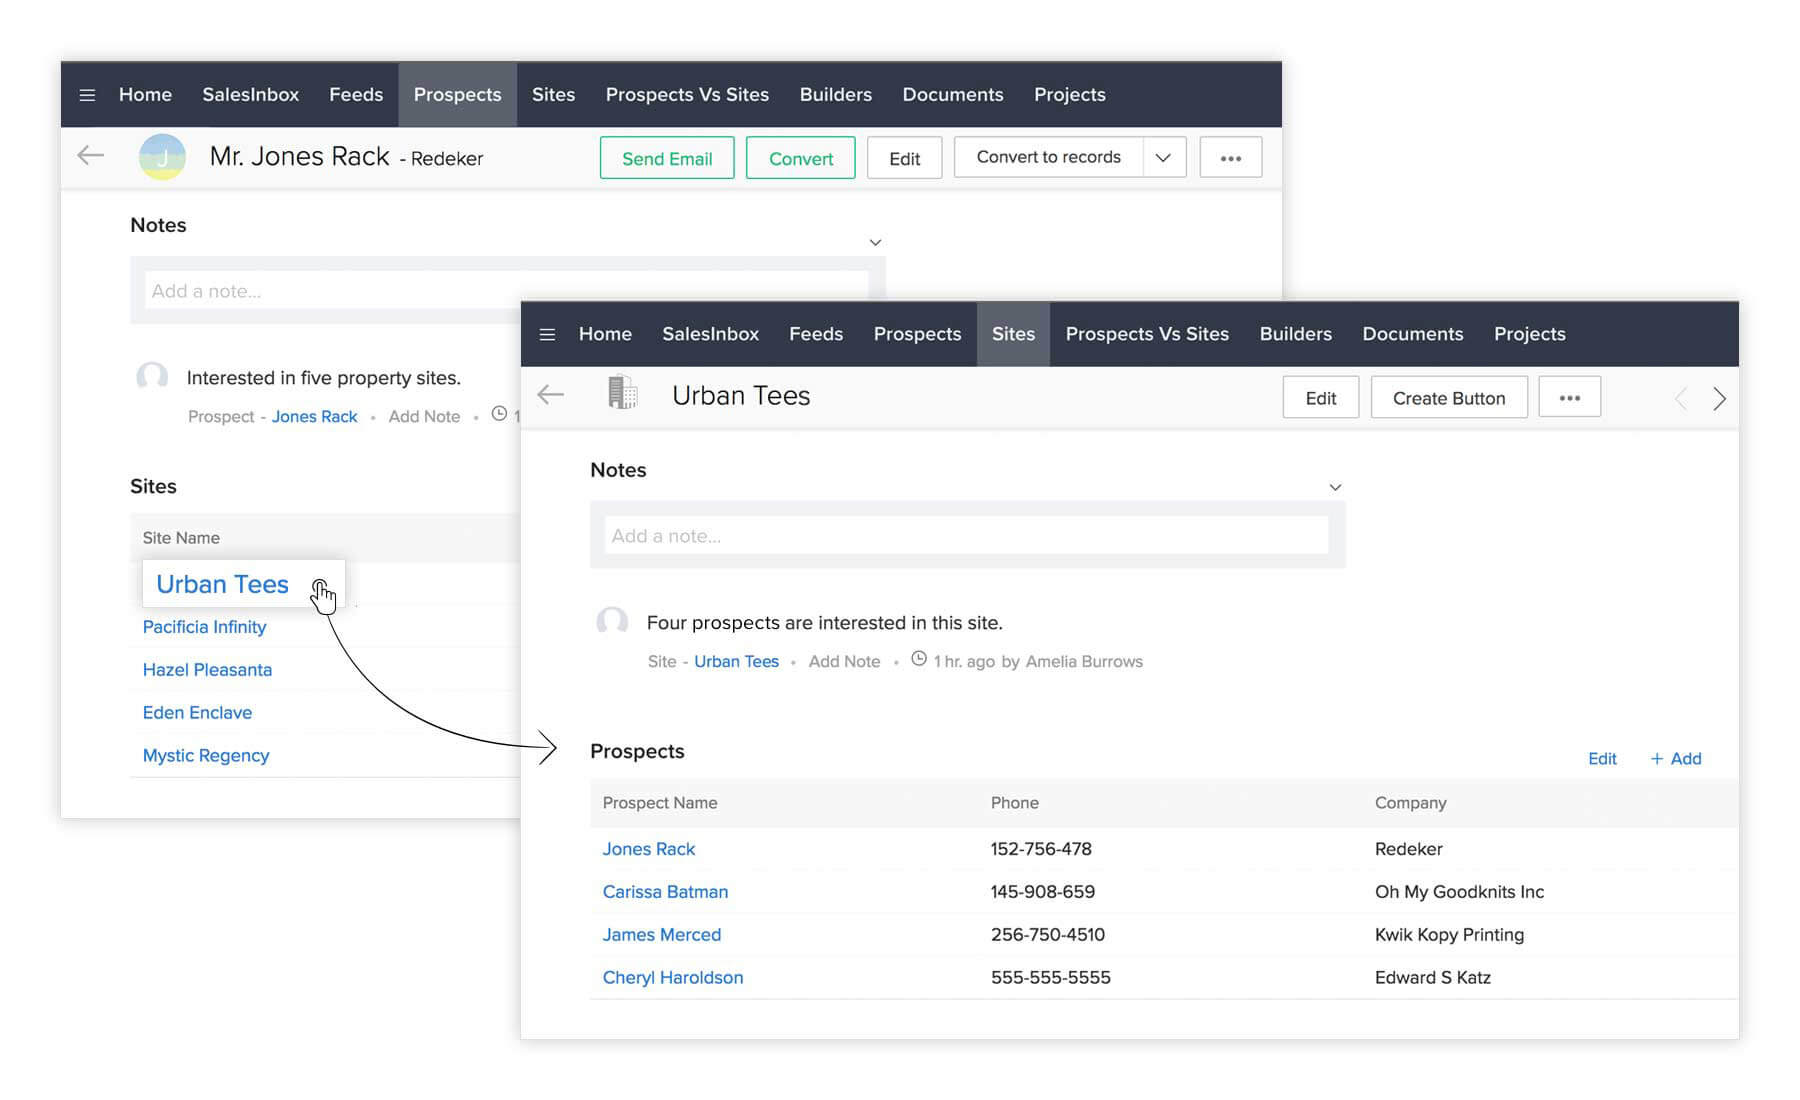Open Builders tab in front window
The height and width of the screenshot is (1100, 1800).
[x=1295, y=334]
